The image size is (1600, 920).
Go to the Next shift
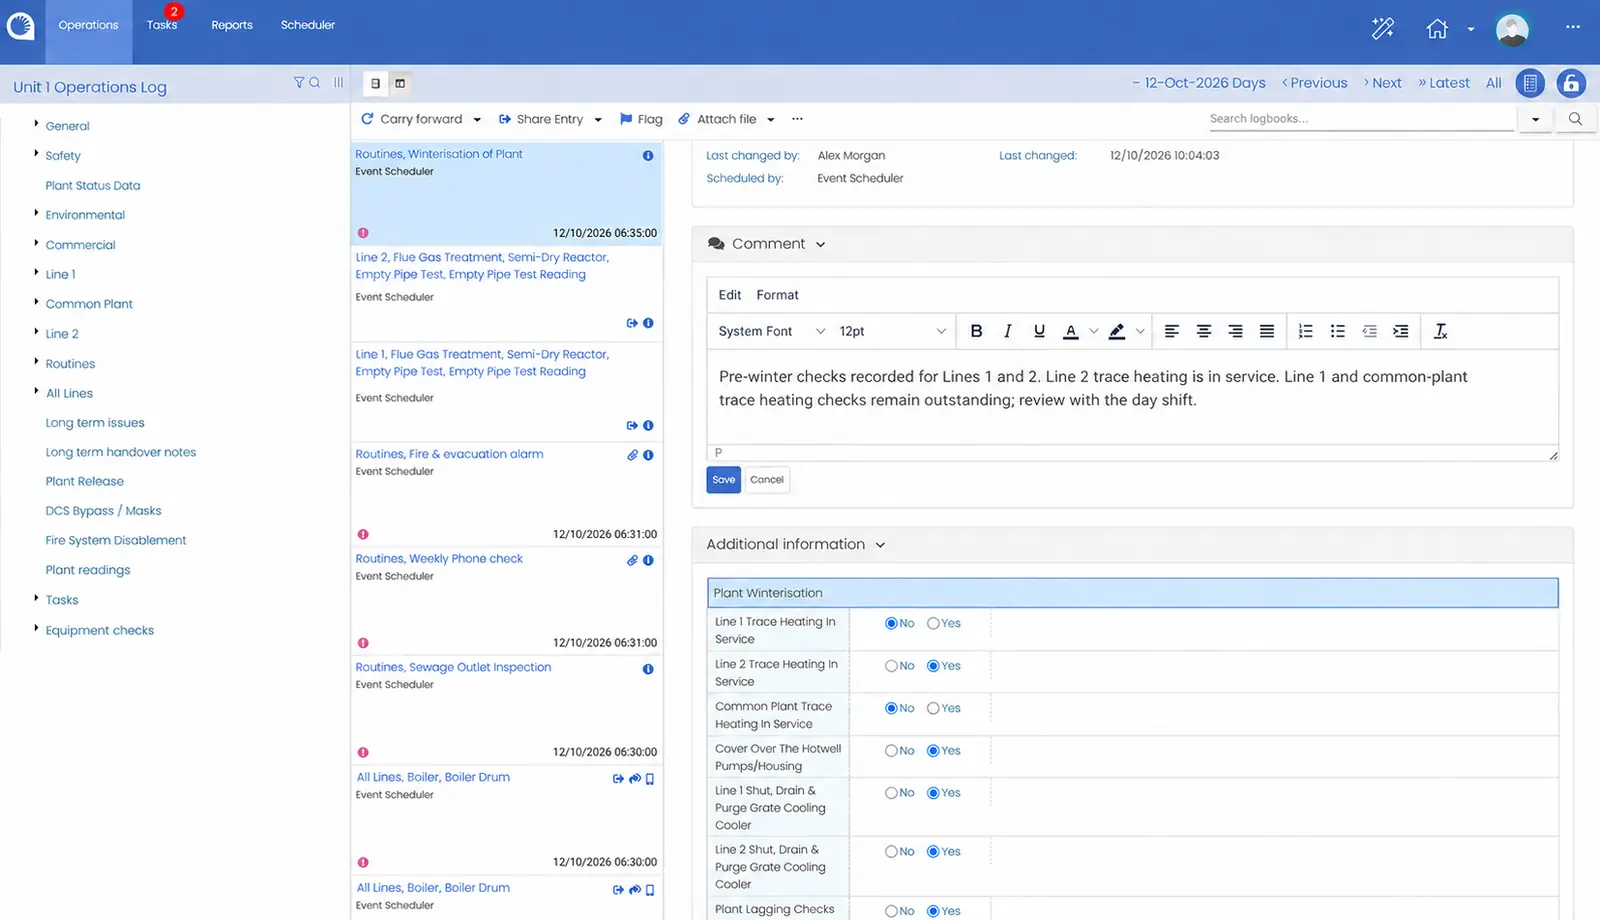pos(1382,83)
